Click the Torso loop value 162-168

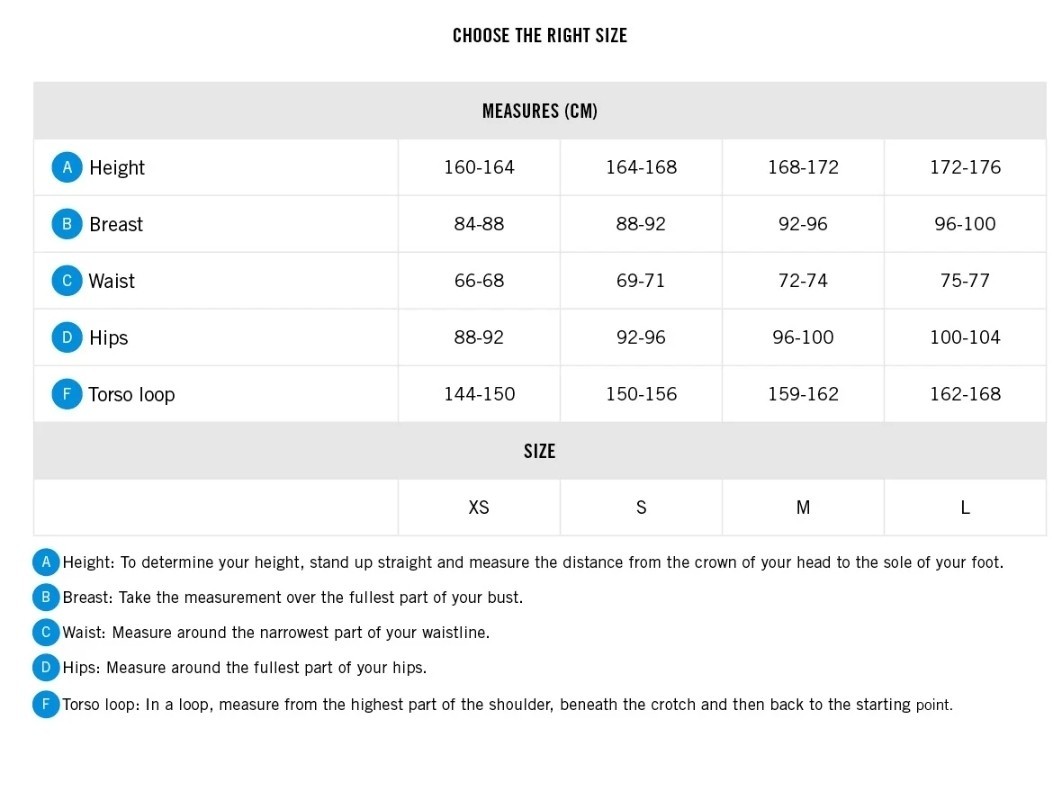[965, 394]
